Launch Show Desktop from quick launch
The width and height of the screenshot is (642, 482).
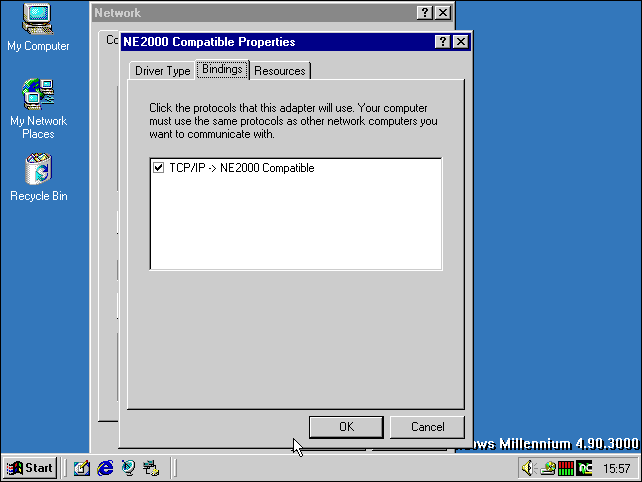click(82, 468)
